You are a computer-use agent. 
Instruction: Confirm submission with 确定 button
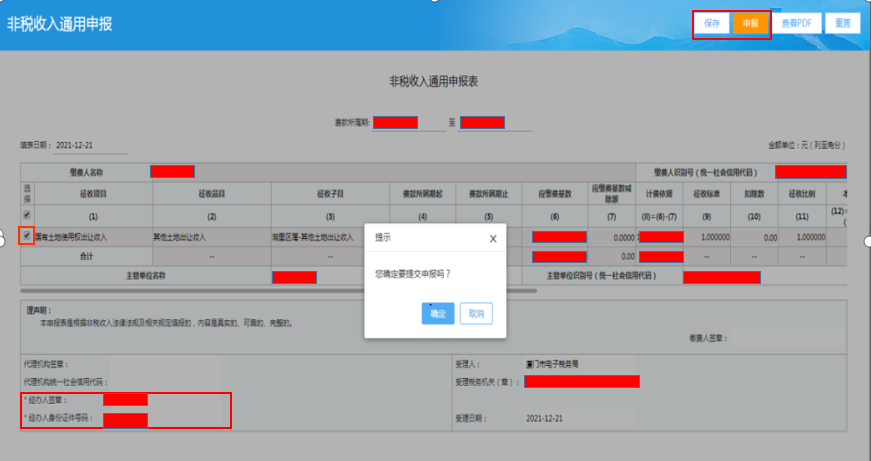(x=438, y=313)
